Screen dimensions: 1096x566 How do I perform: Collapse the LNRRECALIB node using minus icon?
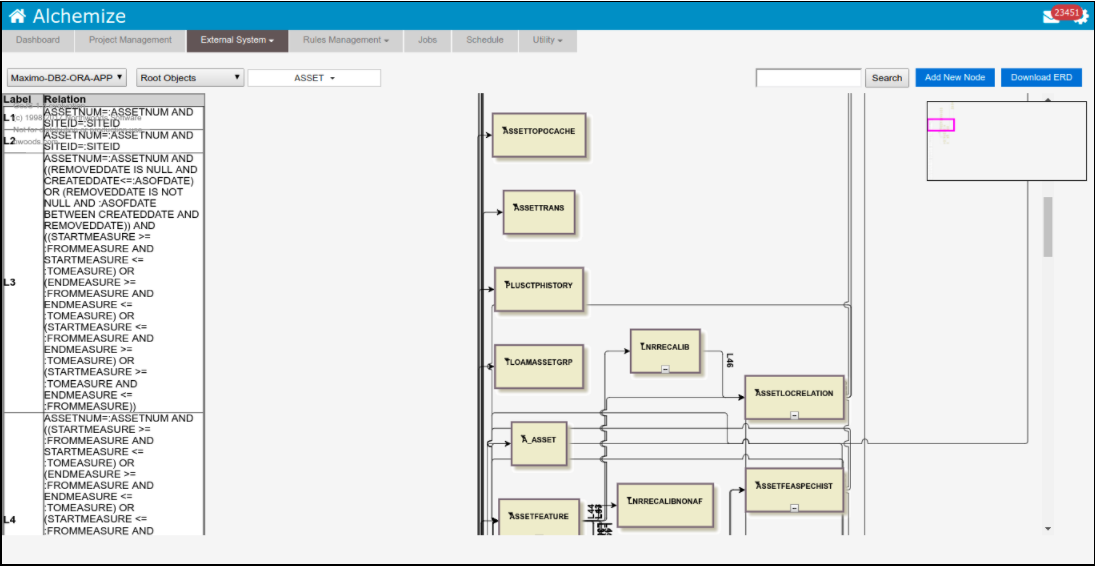pos(665,369)
